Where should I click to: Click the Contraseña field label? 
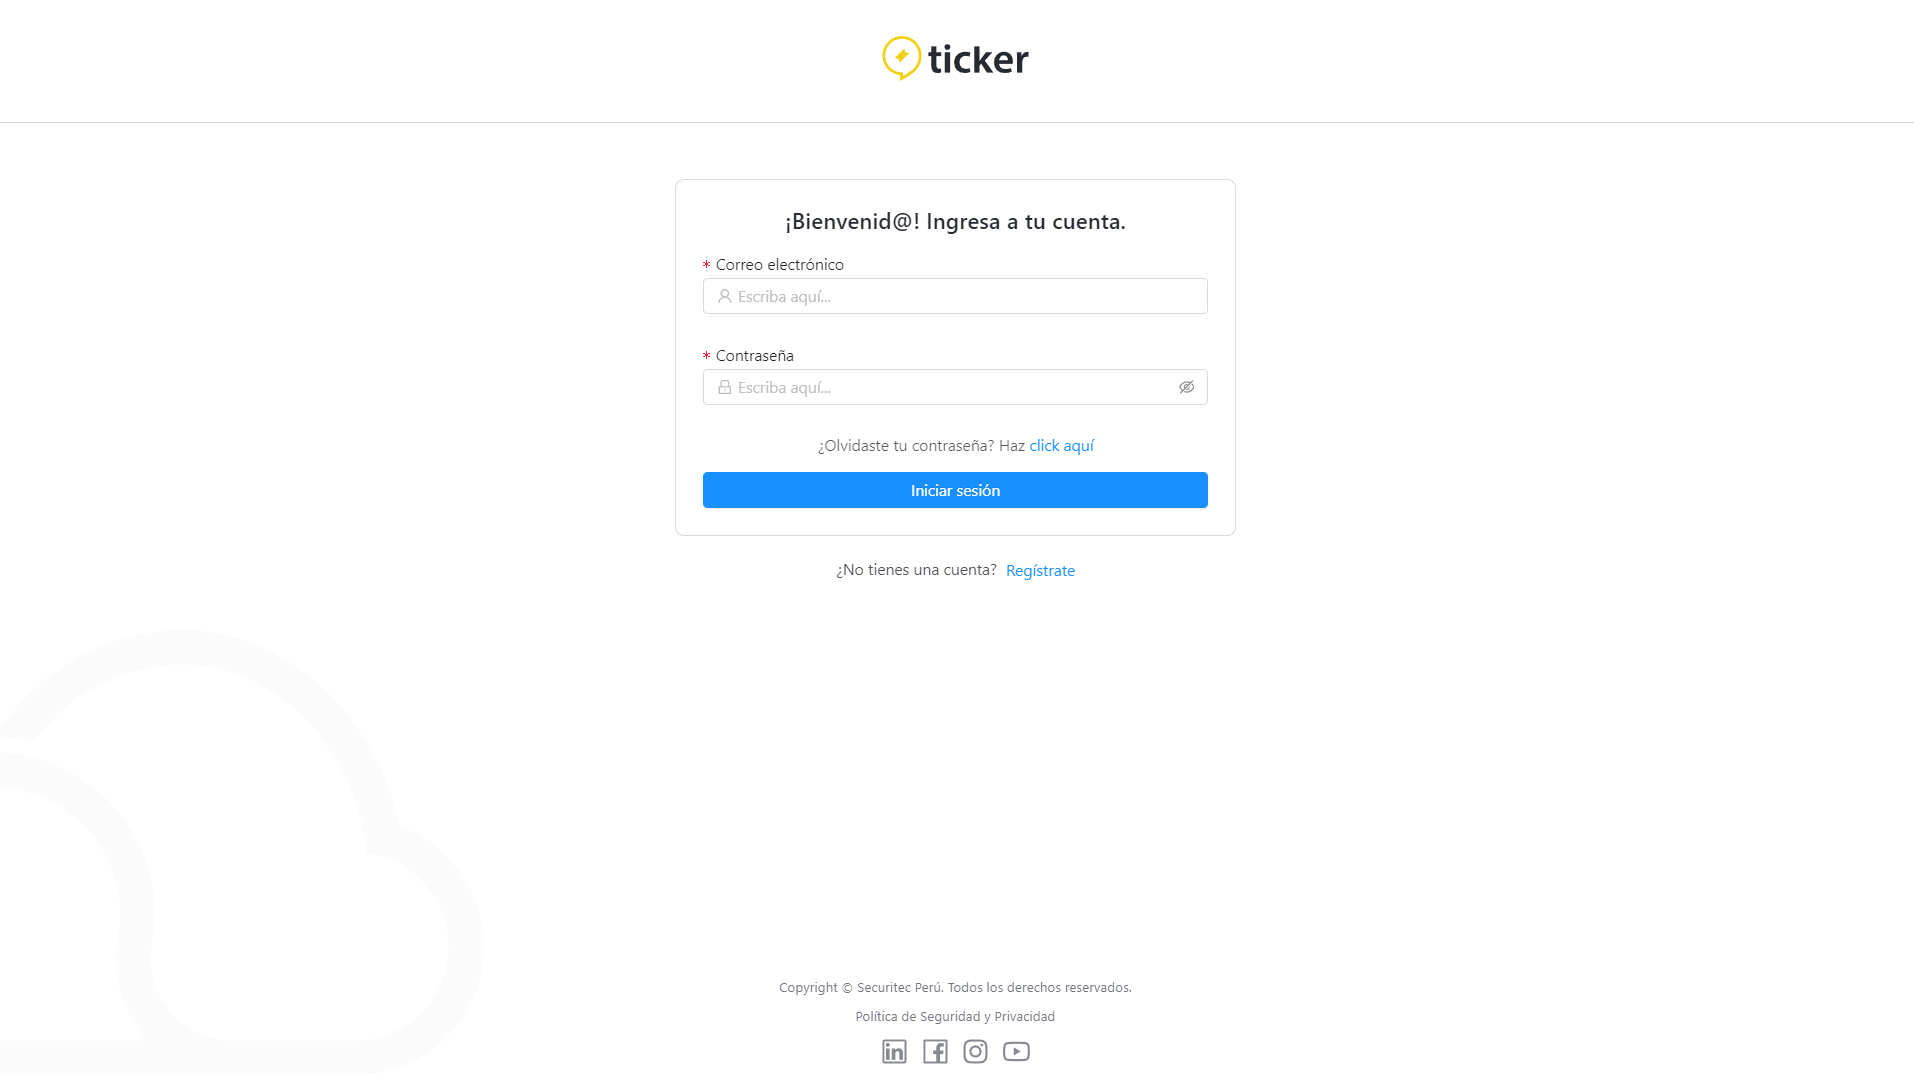coord(754,355)
